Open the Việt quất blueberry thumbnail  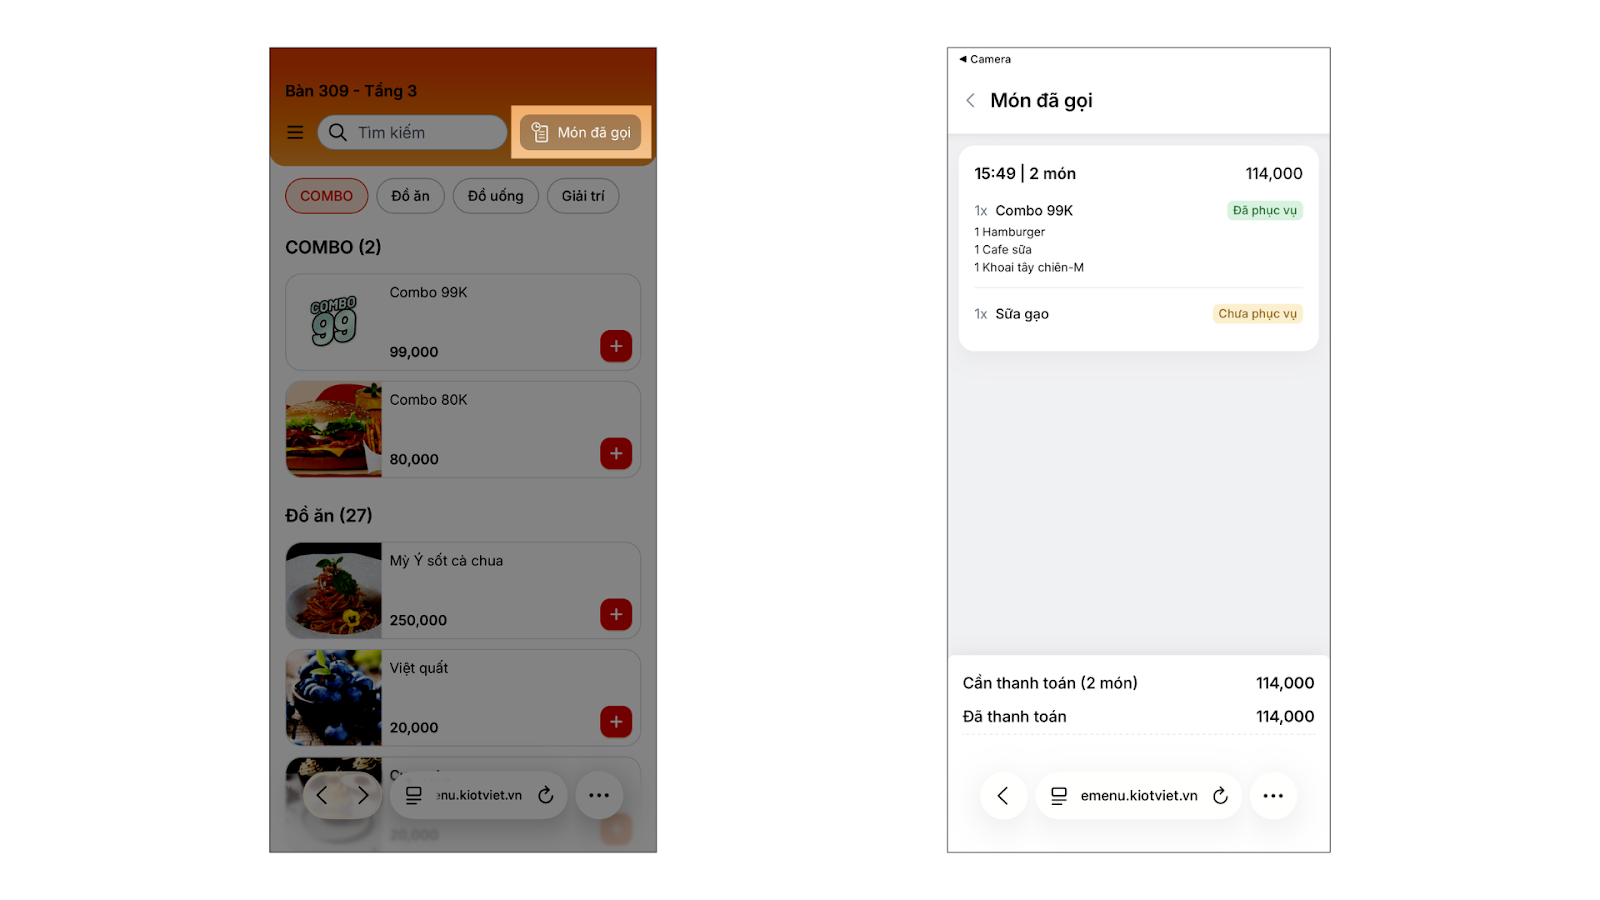(x=334, y=697)
